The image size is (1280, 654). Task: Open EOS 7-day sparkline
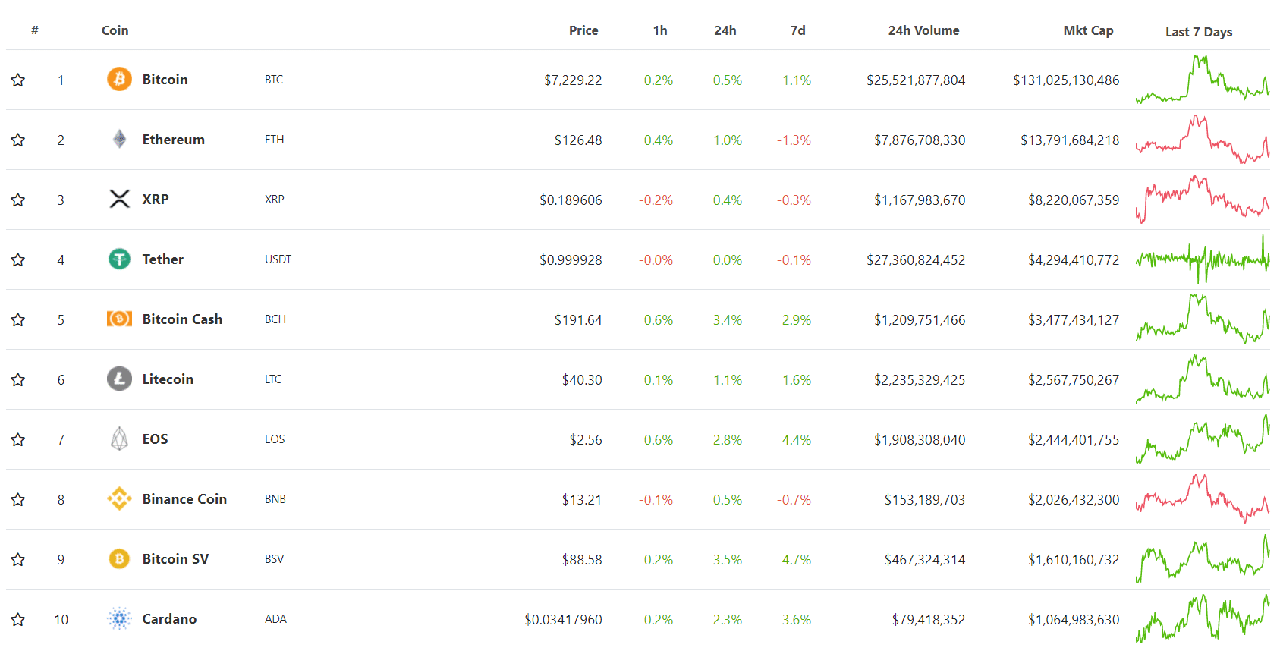(x=1202, y=440)
